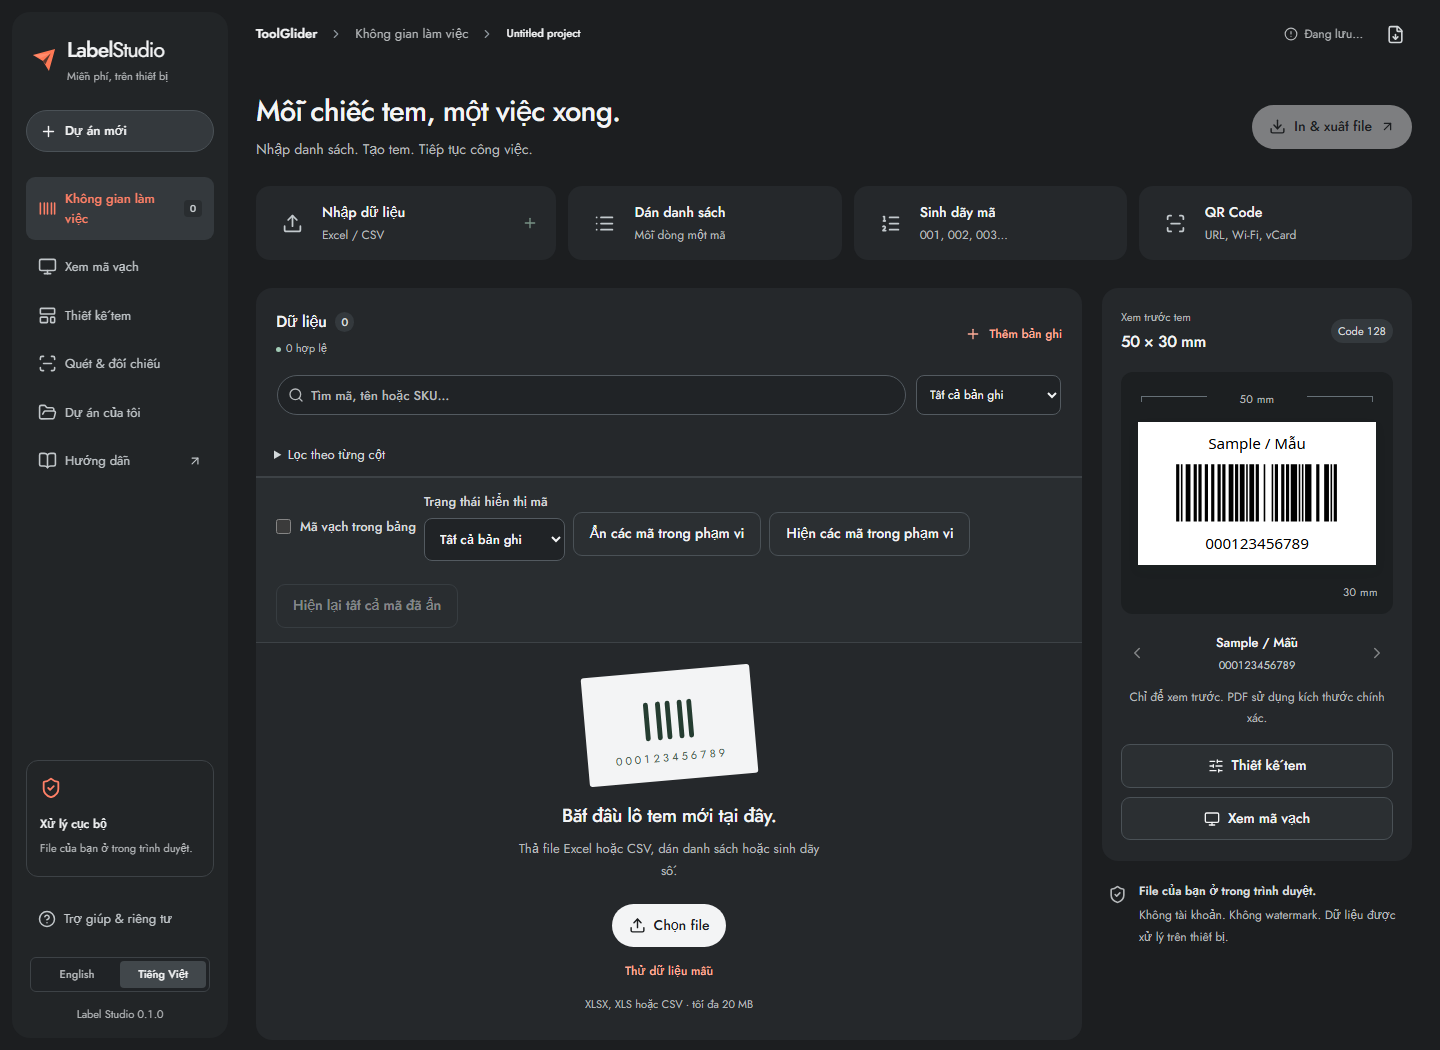
Task: Open Dự án của tôi in sidebar
Action: (x=120, y=413)
